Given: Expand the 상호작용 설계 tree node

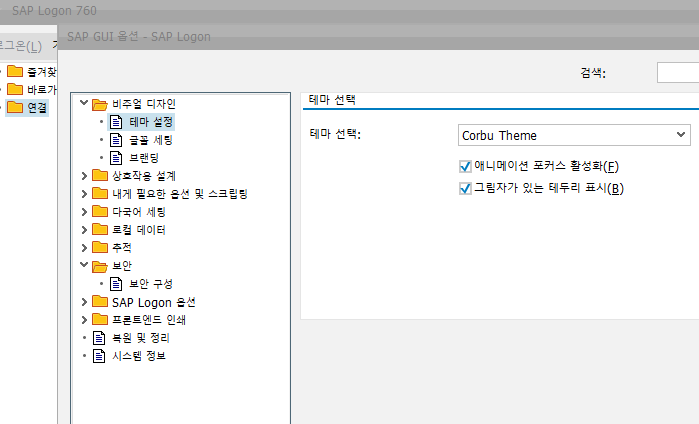Looking at the screenshot, I should click(x=84, y=176).
